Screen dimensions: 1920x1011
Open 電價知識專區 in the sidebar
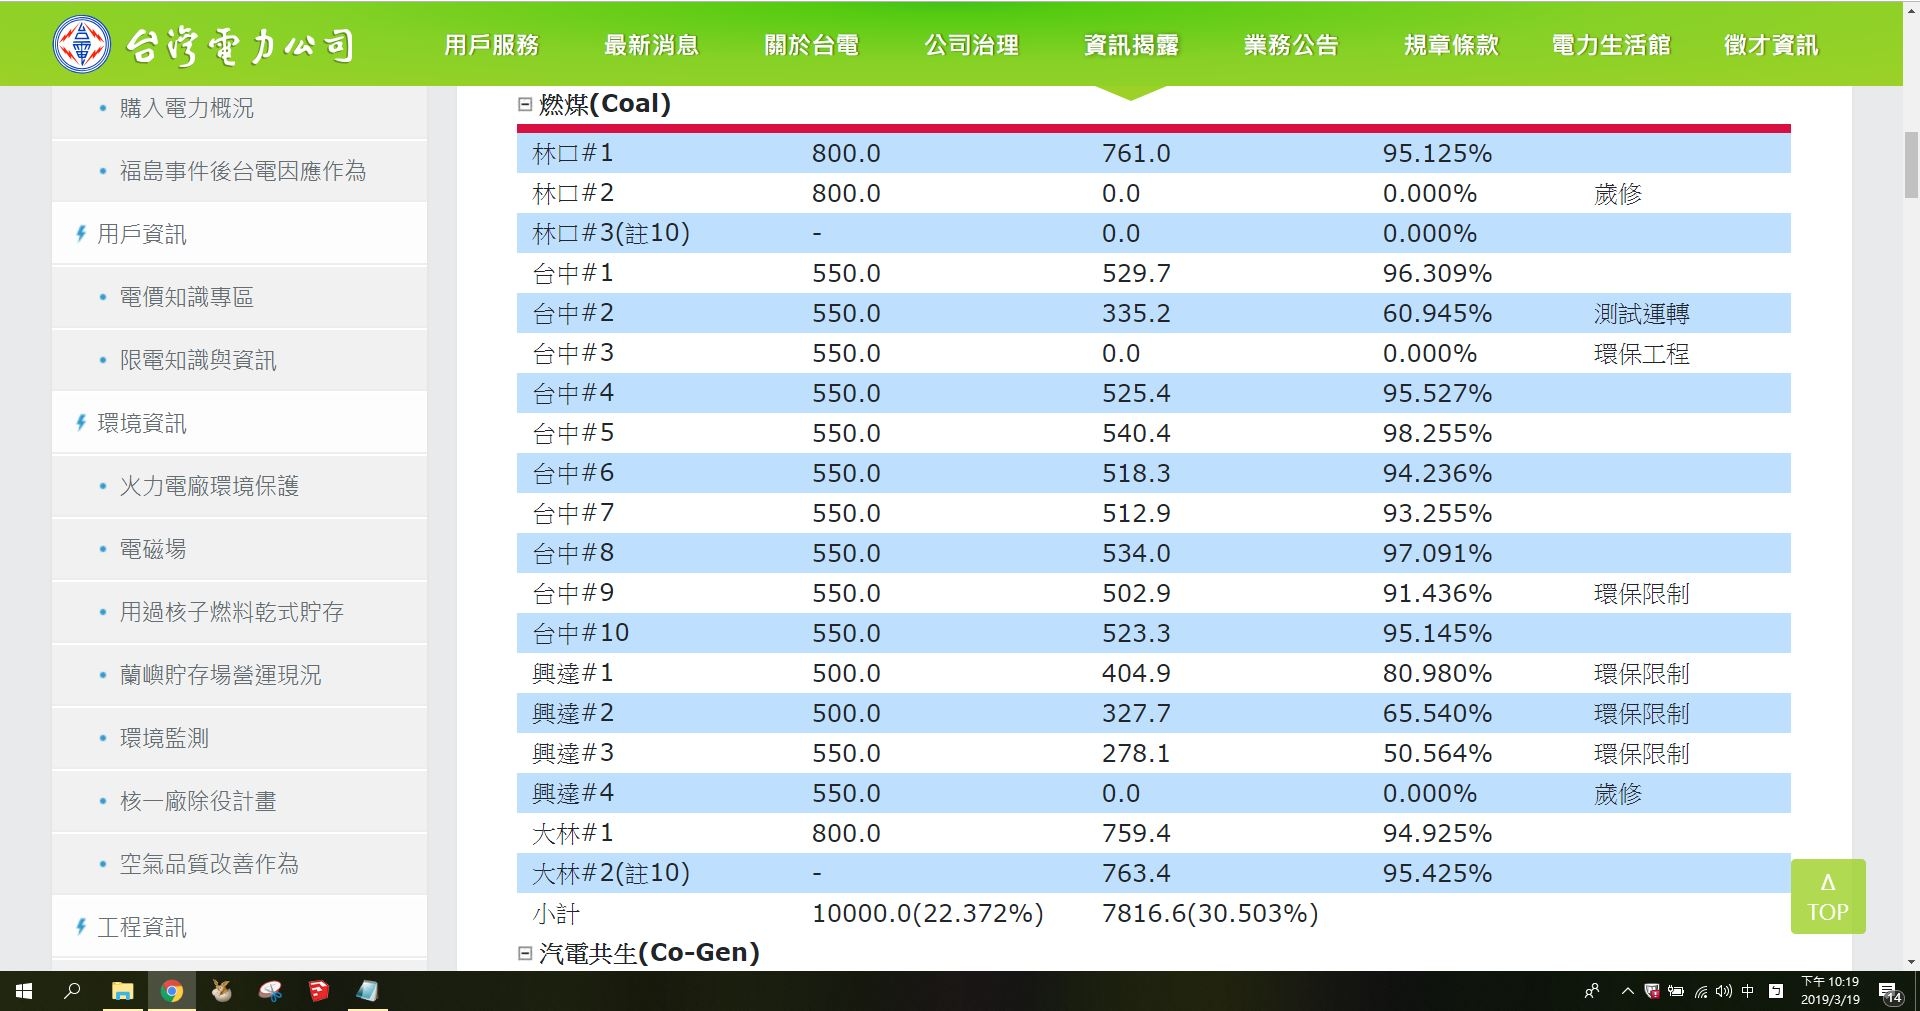(187, 297)
